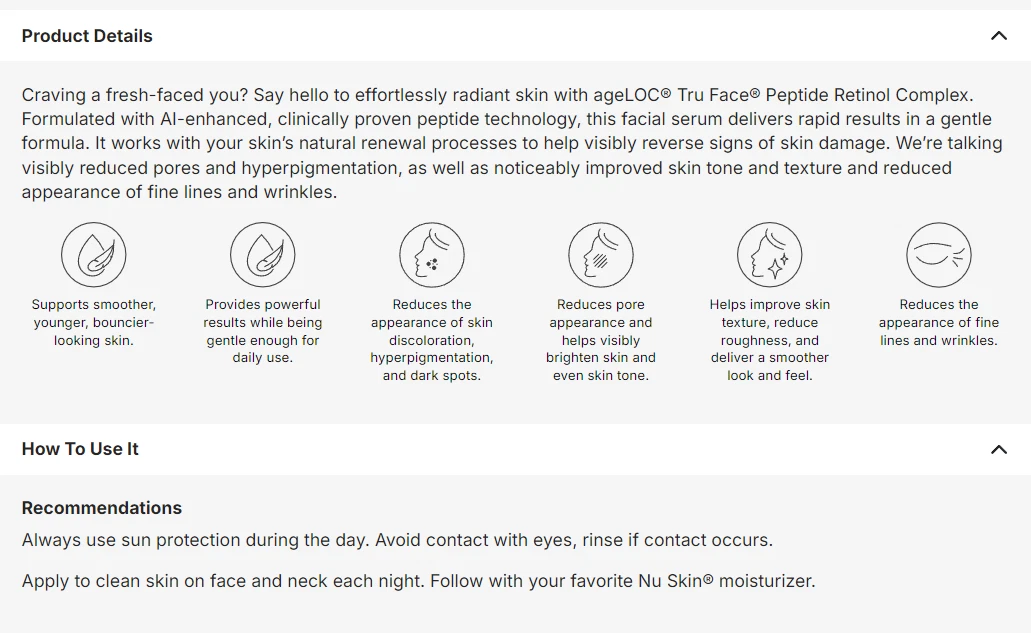Screen dimensions: 1031x633
Task: Click the 'Always use sun protection' instruction
Action: (397, 540)
